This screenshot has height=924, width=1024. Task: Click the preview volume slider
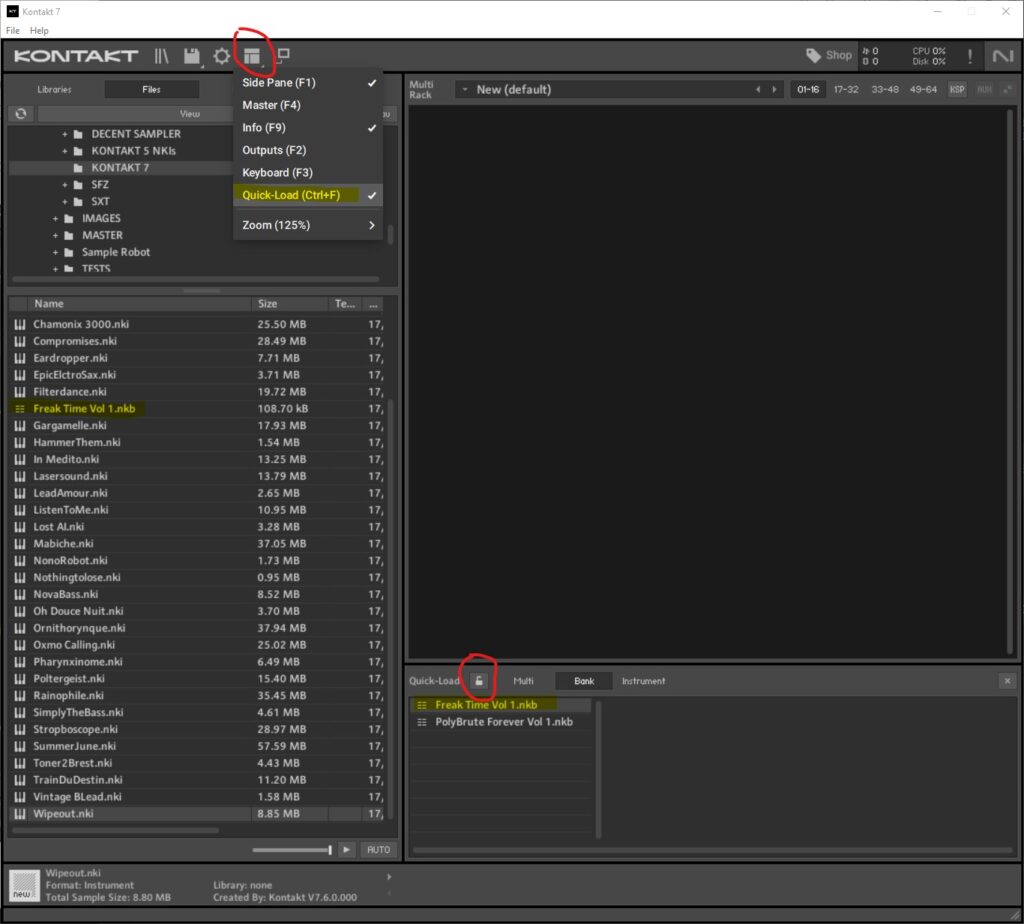pos(292,849)
